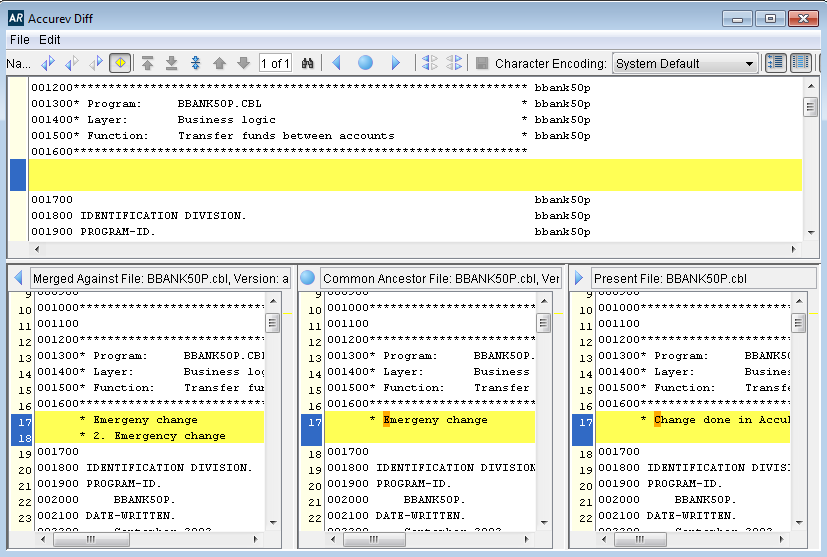Screen dimensions: 827x557
Task: Click the second gray merge-both icon in toolbar
Action: (x=454, y=63)
